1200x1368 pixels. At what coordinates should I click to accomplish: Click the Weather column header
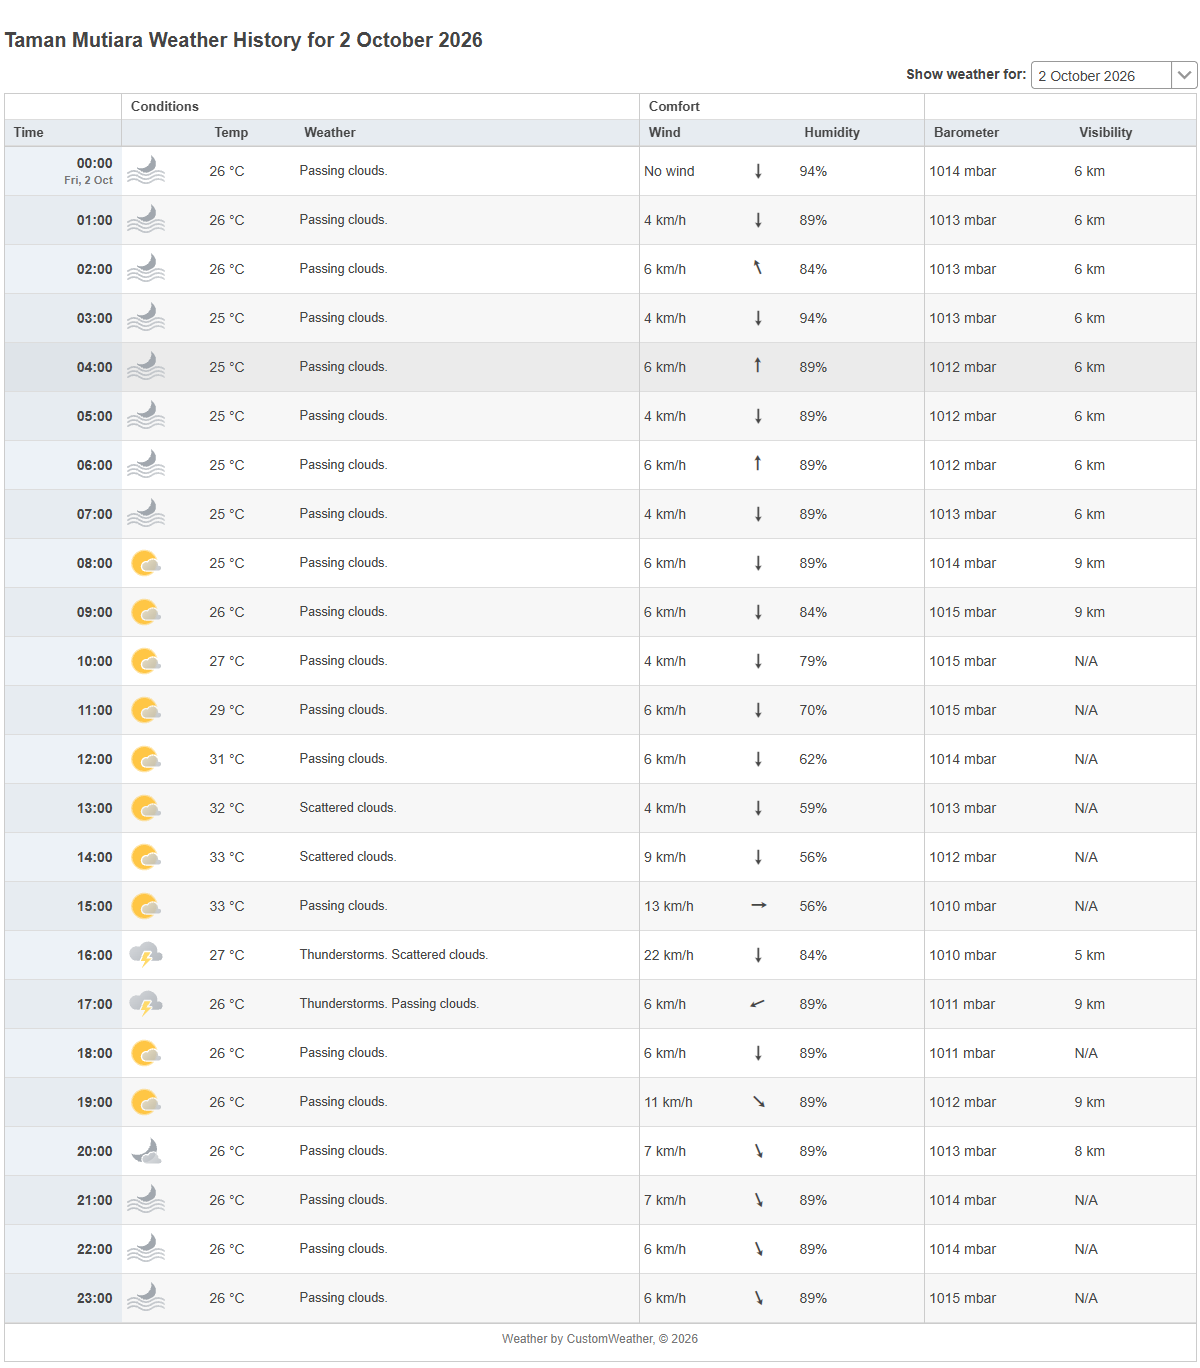330,132
